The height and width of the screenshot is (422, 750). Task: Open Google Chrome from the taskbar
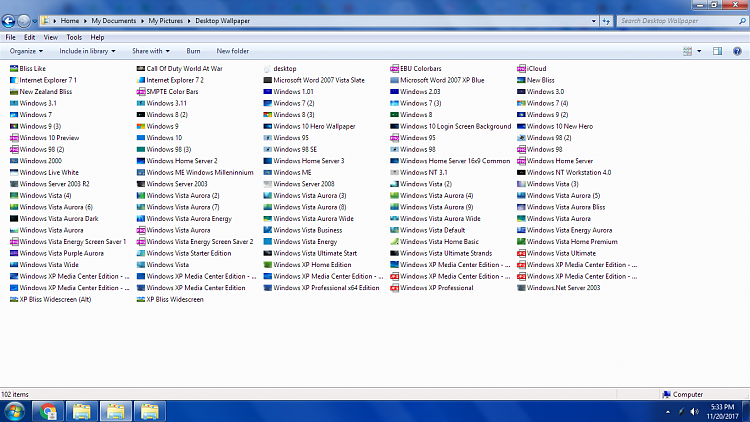48,411
